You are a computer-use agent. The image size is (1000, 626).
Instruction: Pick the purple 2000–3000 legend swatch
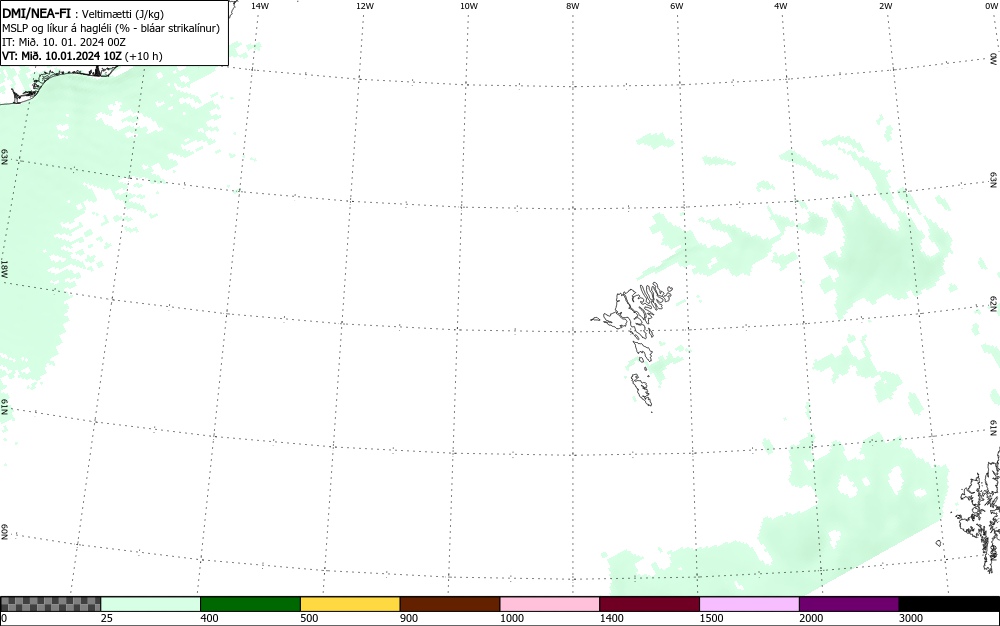(x=849, y=604)
